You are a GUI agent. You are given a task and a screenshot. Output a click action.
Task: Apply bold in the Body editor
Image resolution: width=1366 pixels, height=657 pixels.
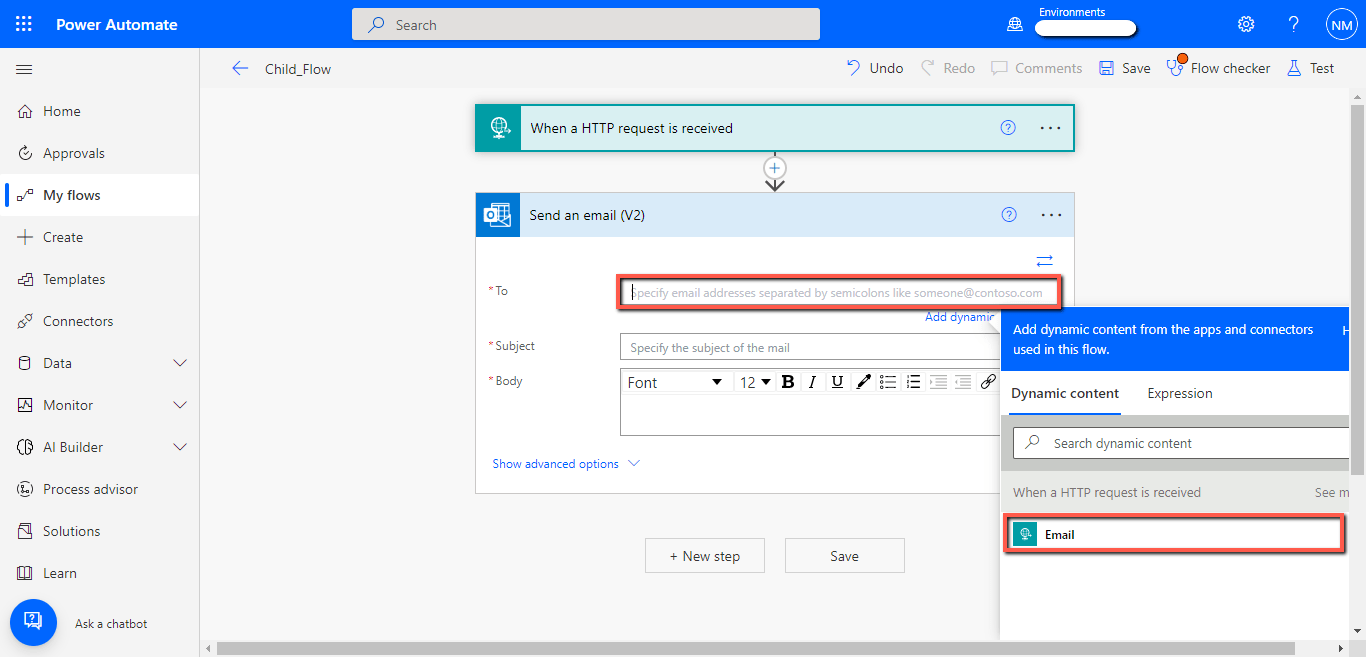click(787, 382)
